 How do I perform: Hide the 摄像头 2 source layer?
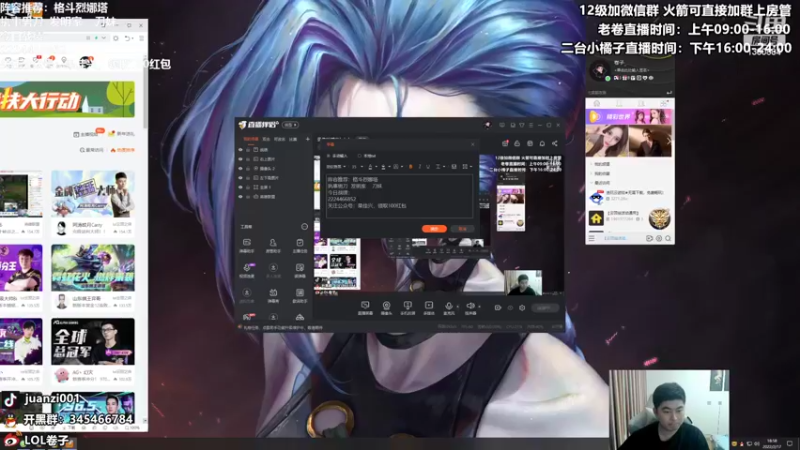coord(241,168)
